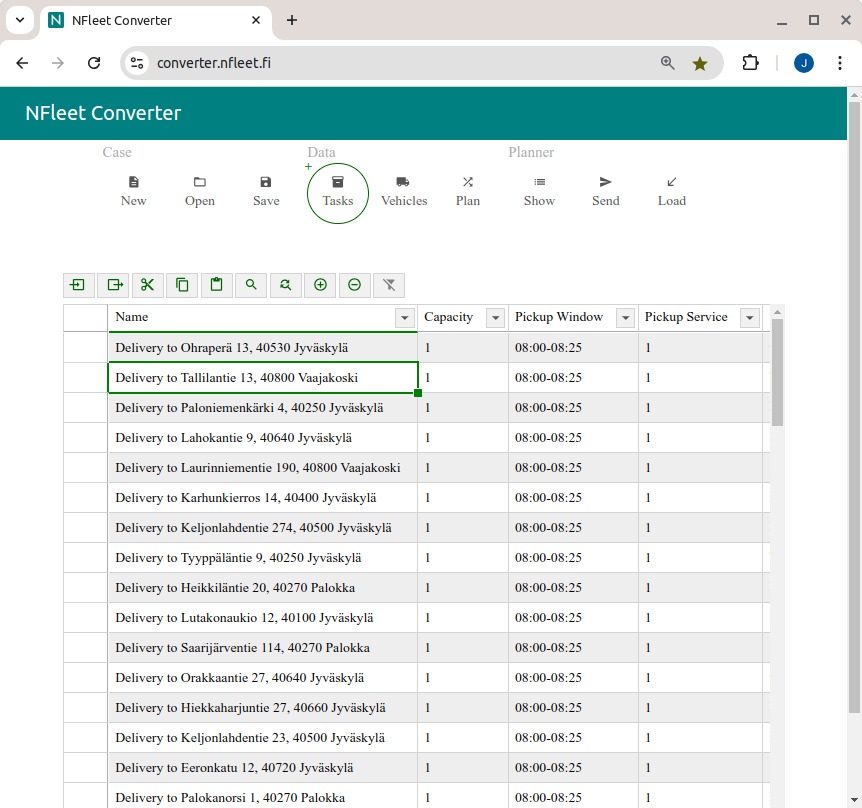This screenshot has width=862, height=808.
Task: Select cell Delivery to Laurinniementie 190
Action: (x=263, y=468)
